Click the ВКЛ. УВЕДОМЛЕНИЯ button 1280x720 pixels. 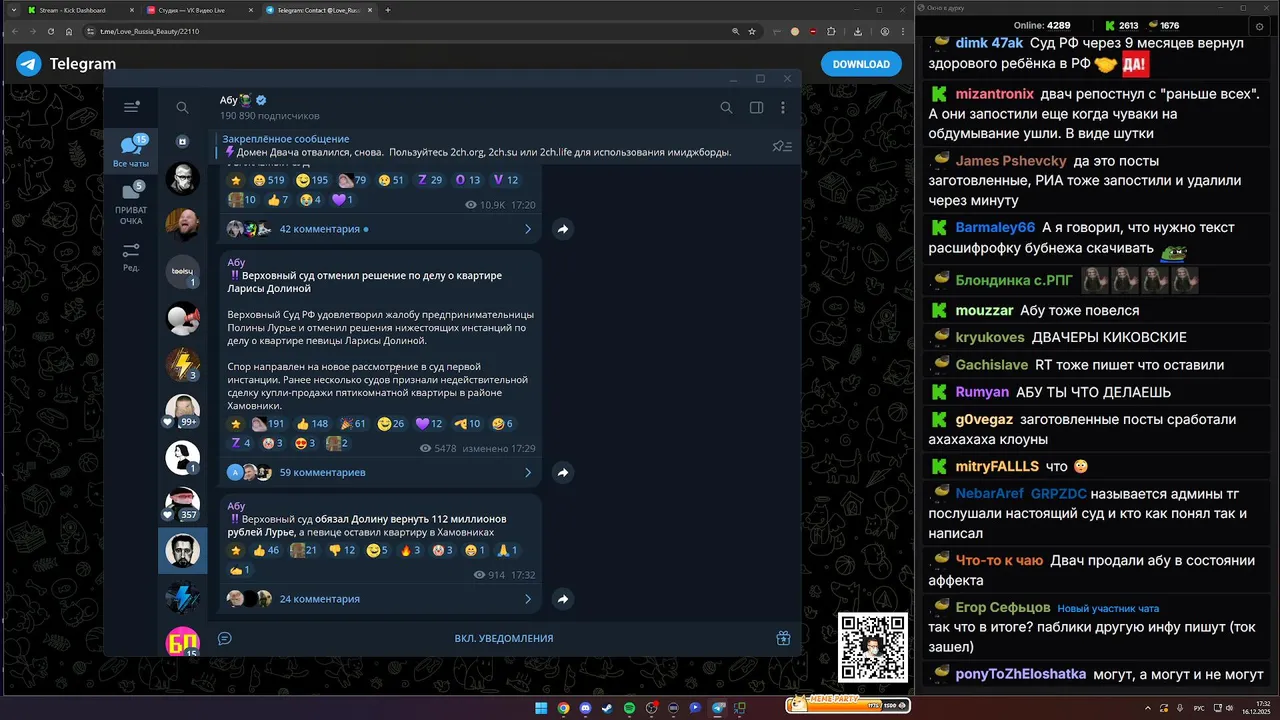[x=504, y=638]
